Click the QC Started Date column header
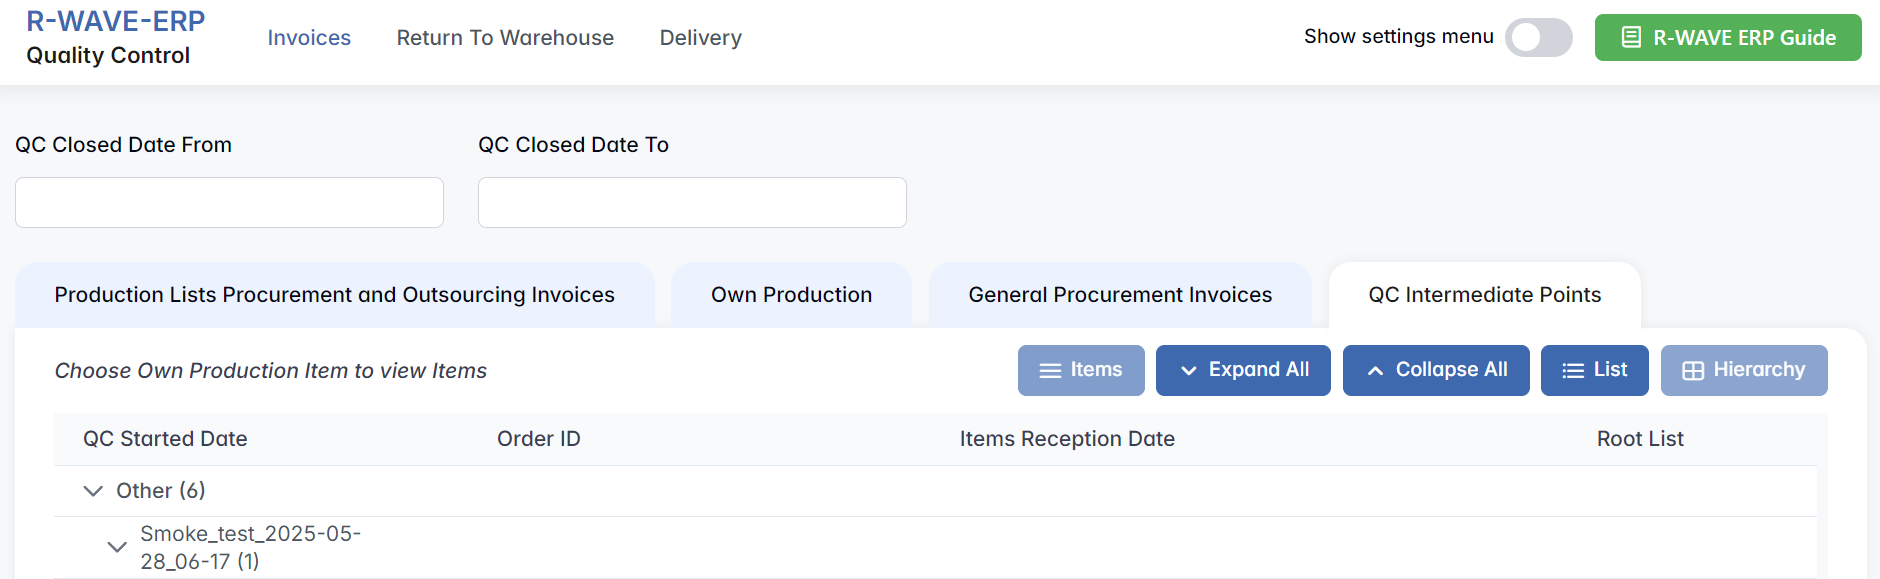 (x=165, y=439)
